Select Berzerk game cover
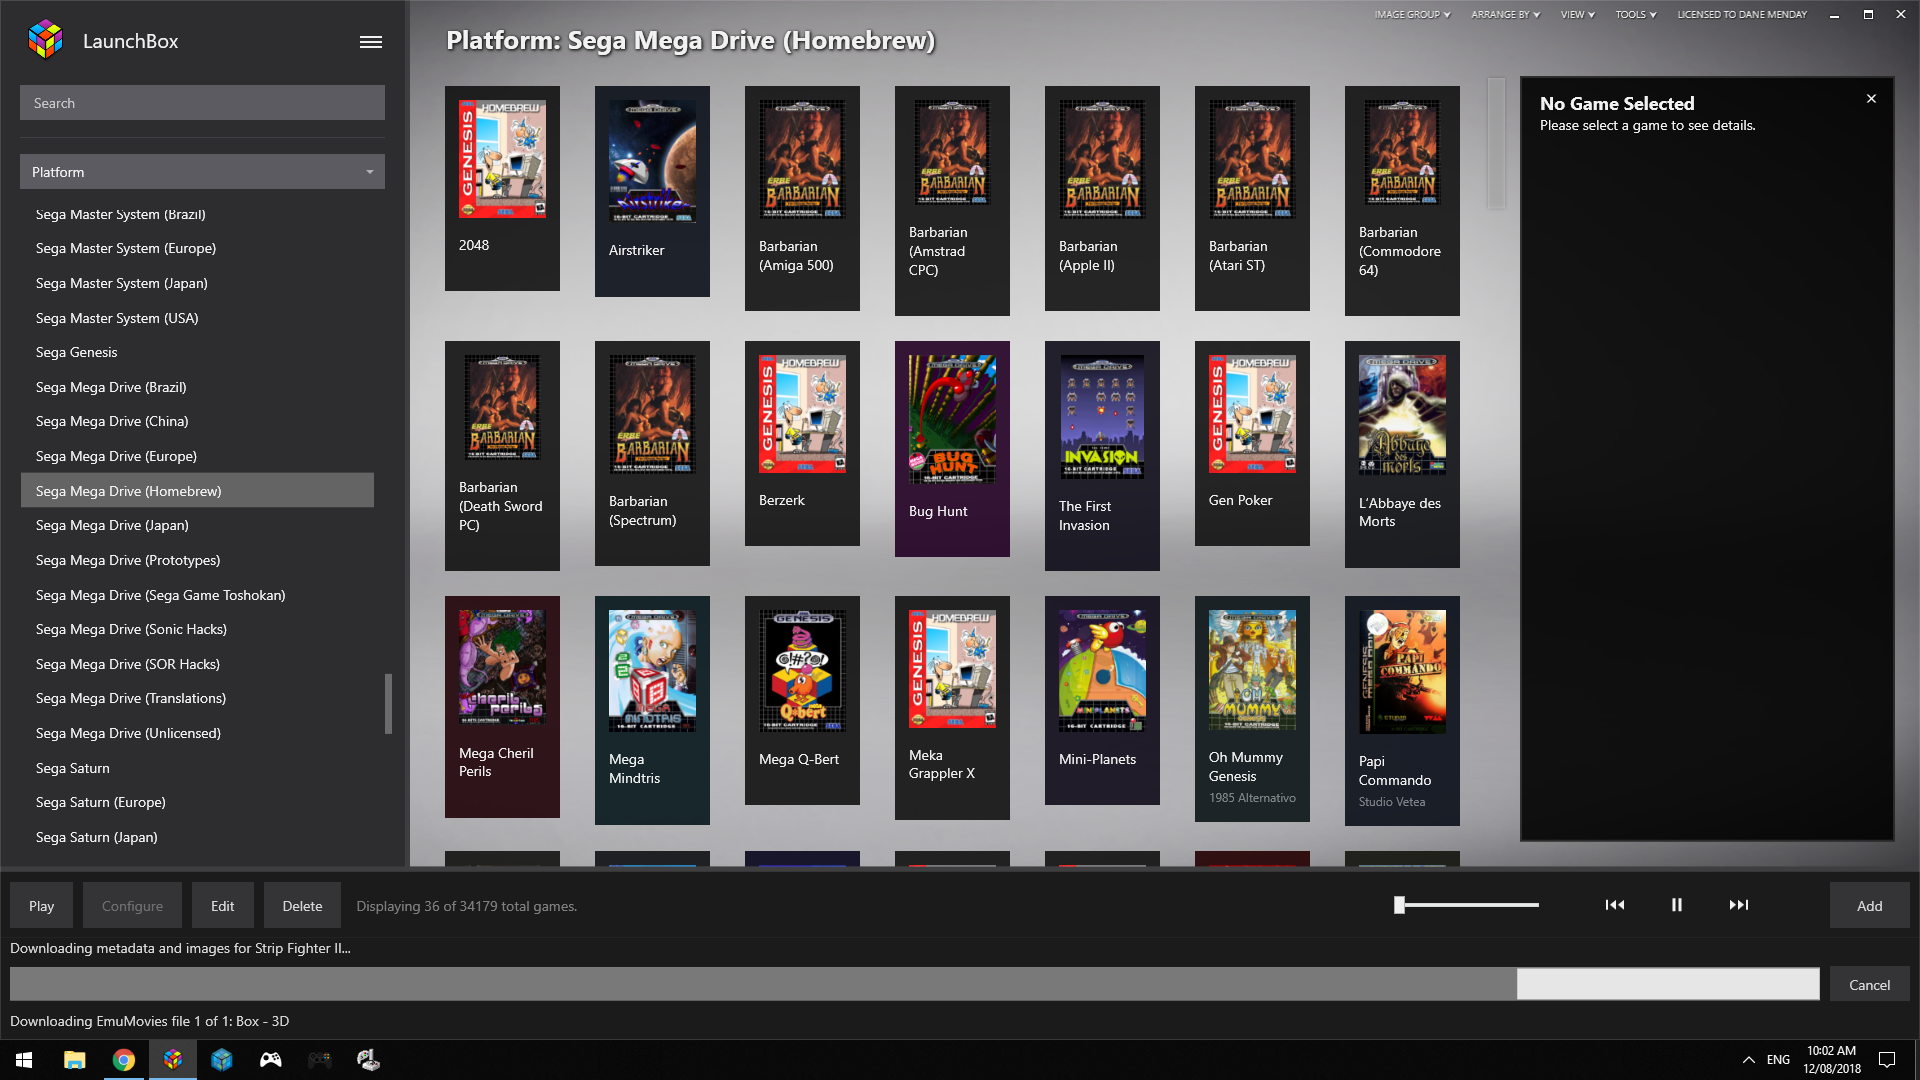The height and width of the screenshot is (1080, 1920). click(x=802, y=414)
